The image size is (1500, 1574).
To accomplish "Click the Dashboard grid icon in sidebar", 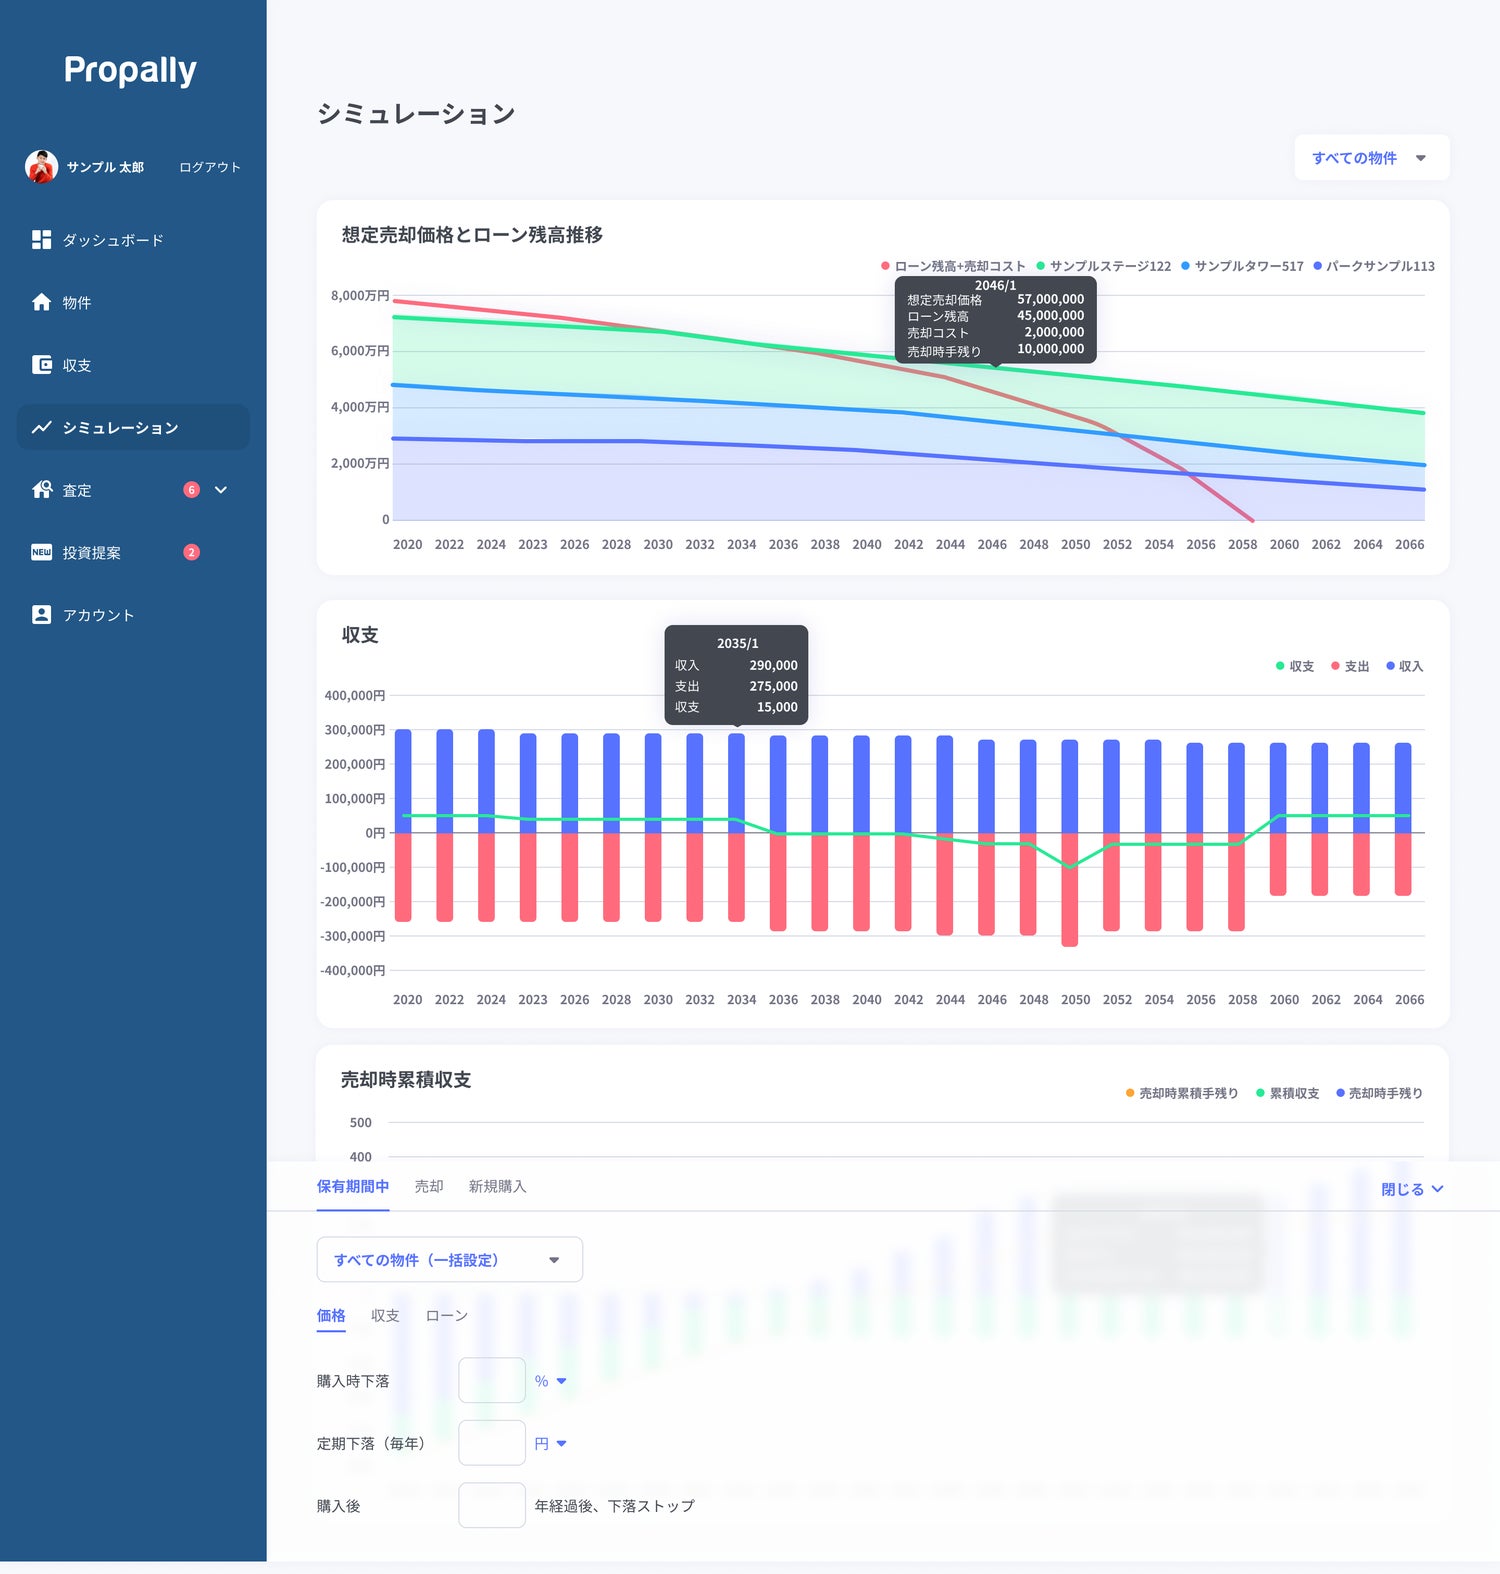I will point(41,240).
